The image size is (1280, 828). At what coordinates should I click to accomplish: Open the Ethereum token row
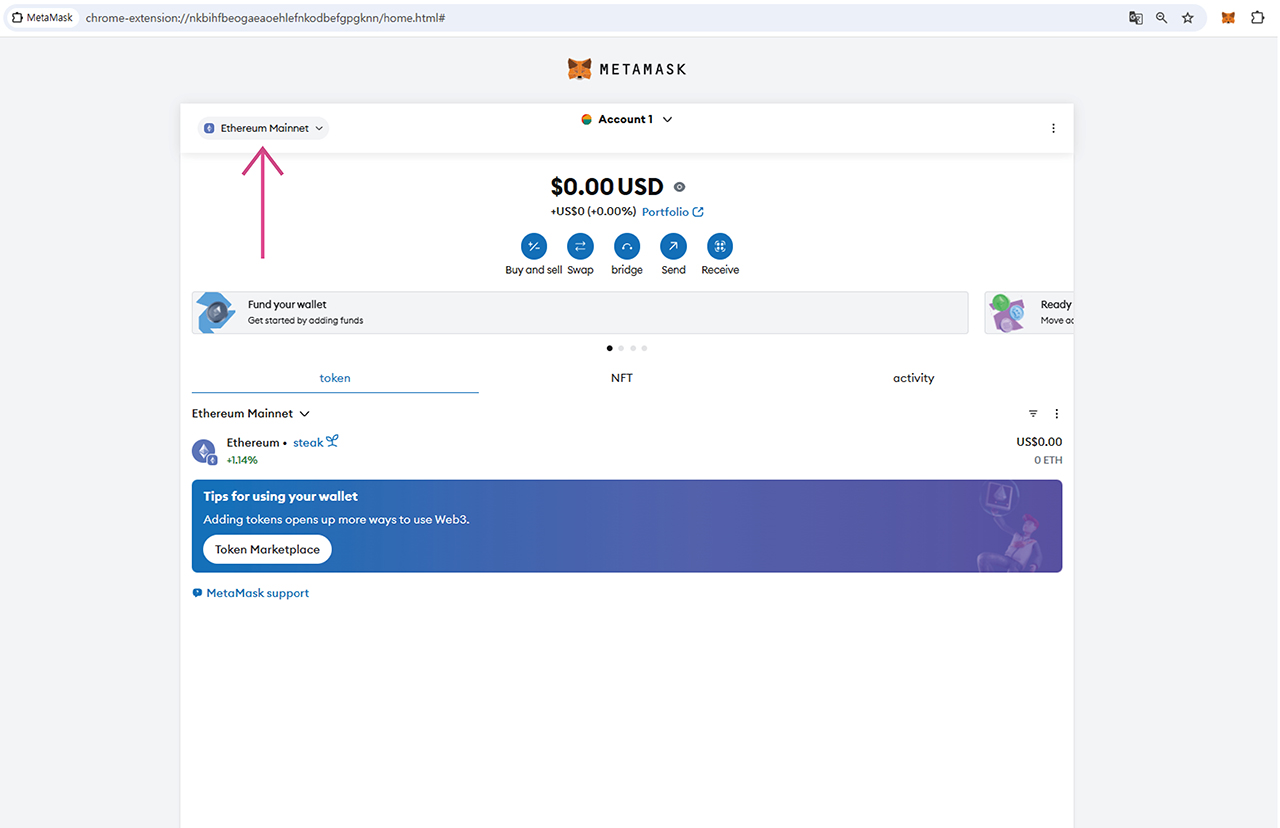click(627, 451)
